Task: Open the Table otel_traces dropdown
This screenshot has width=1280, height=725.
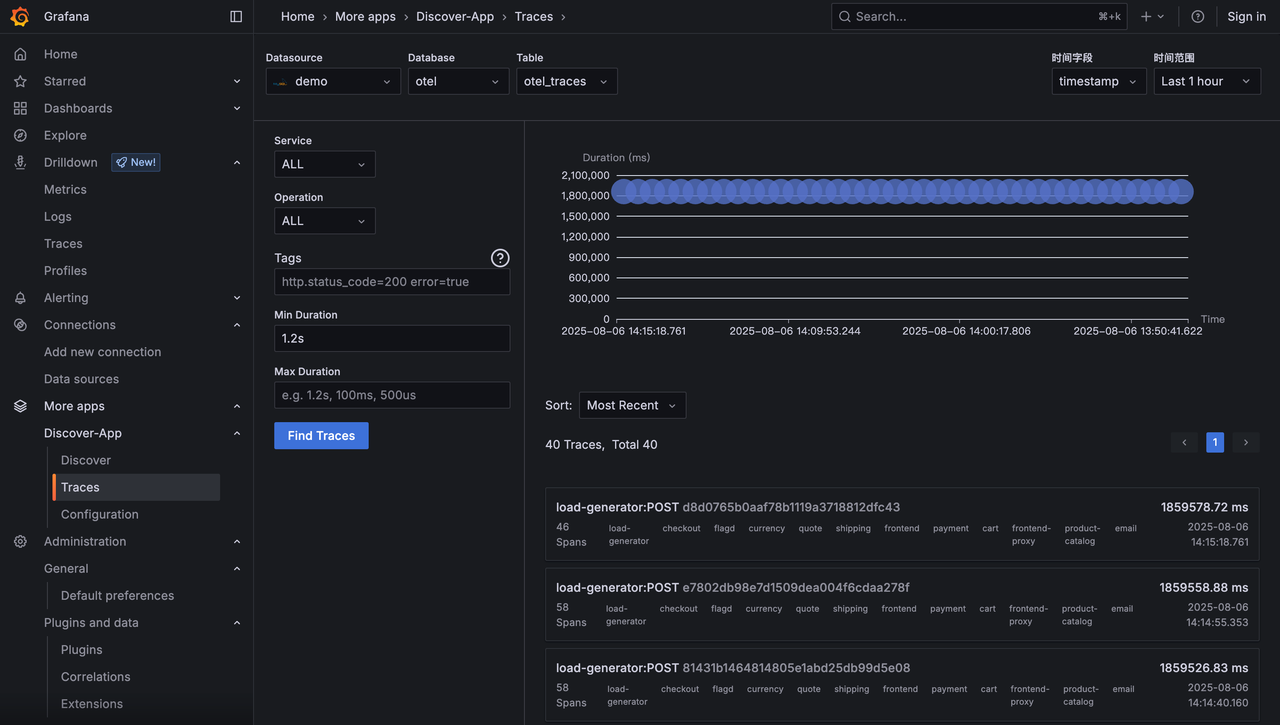Action: (567, 81)
